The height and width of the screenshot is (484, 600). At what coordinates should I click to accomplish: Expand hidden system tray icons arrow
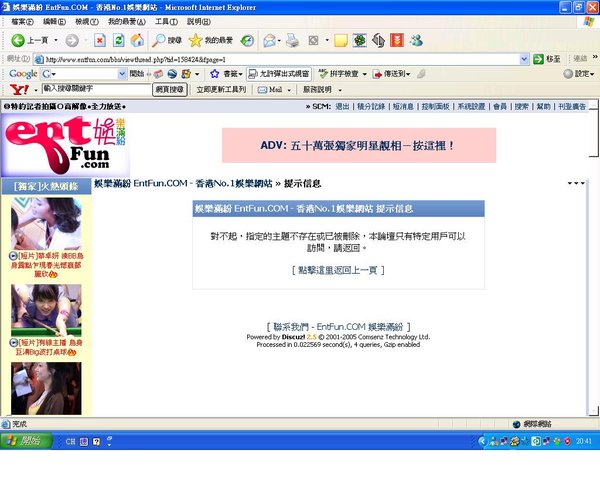point(483,441)
